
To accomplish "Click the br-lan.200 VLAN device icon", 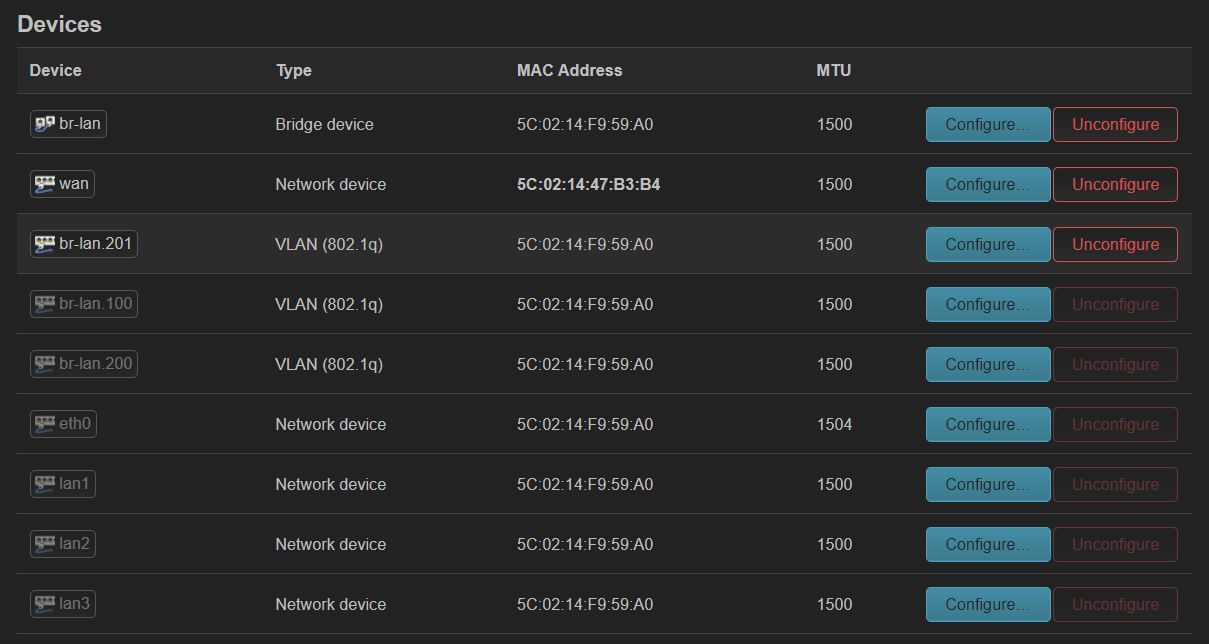I will point(45,364).
